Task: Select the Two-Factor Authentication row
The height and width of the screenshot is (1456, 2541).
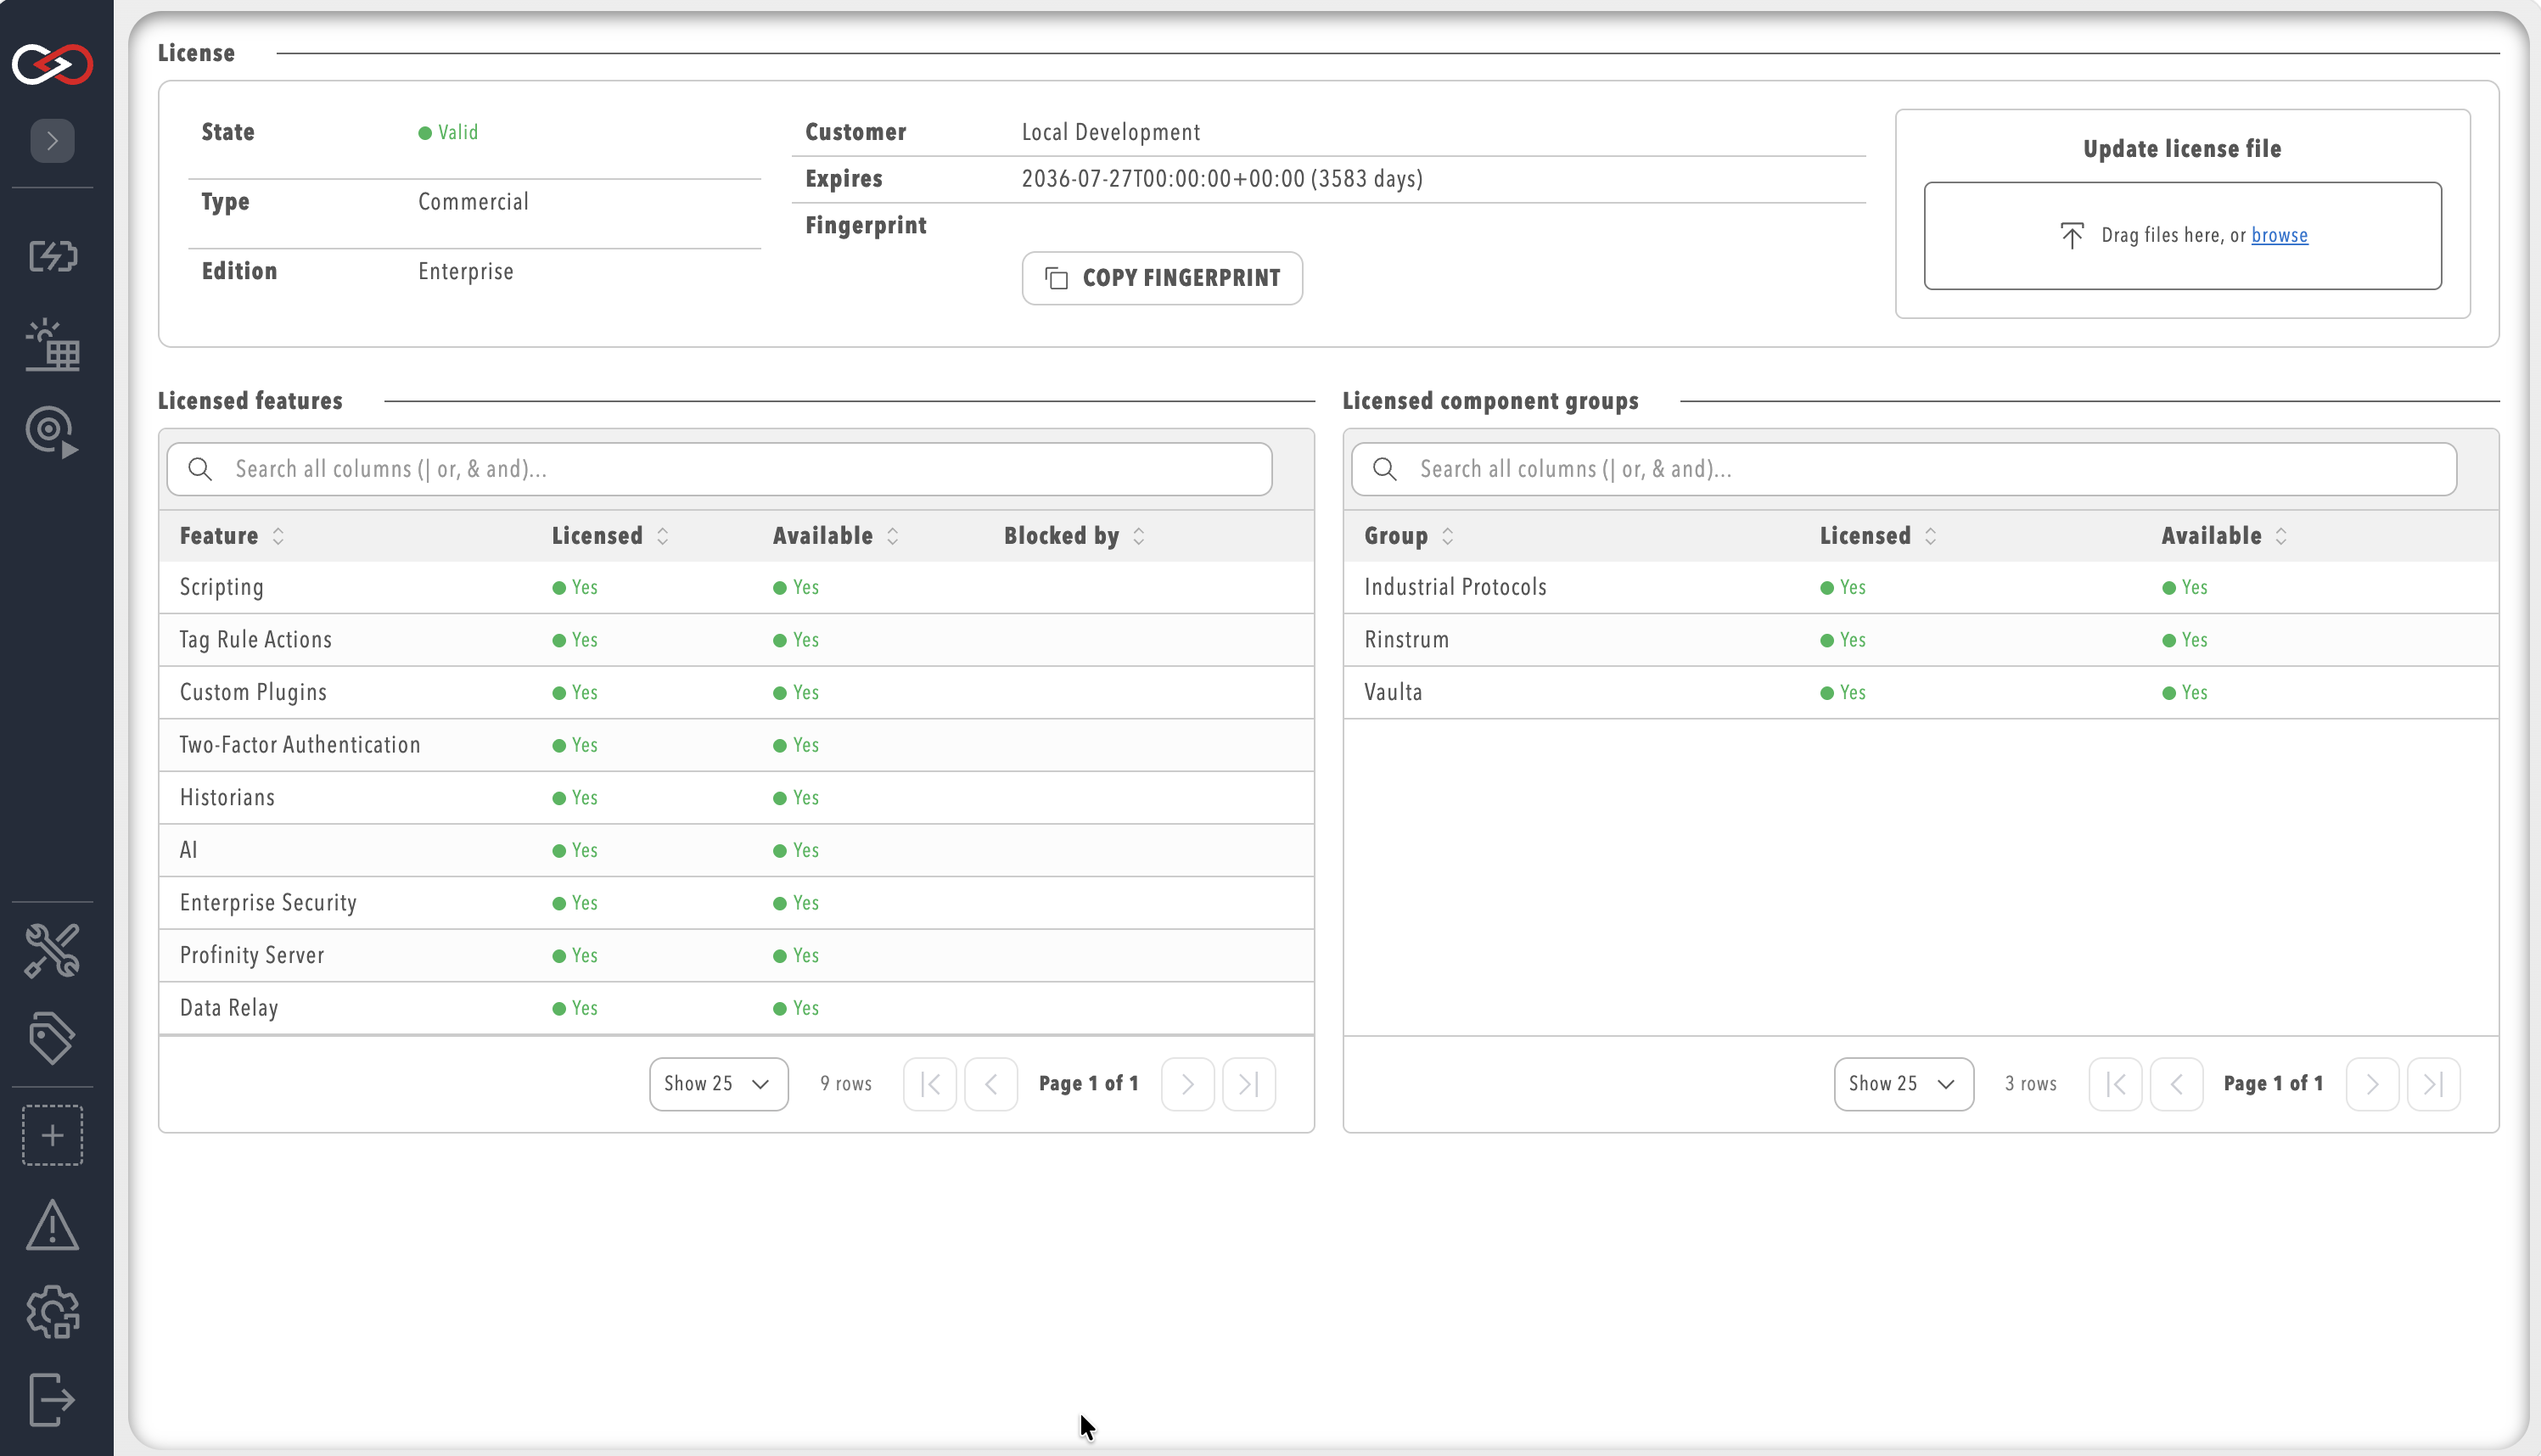Action: click(736, 745)
